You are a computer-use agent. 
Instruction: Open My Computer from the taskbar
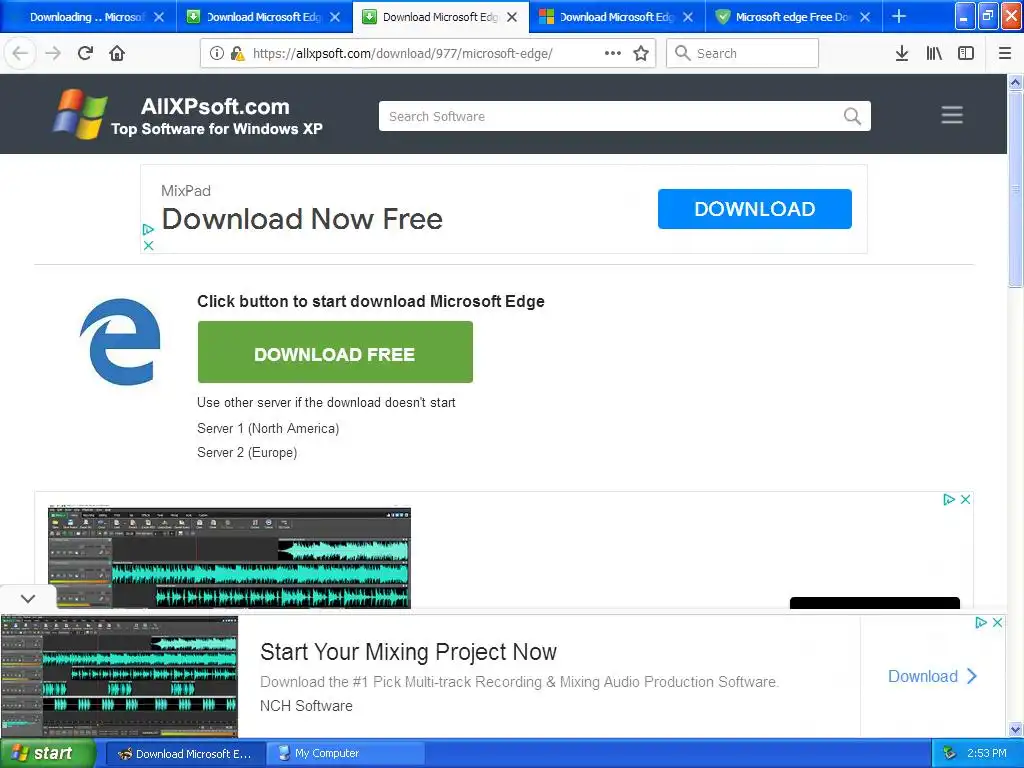(x=346, y=754)
